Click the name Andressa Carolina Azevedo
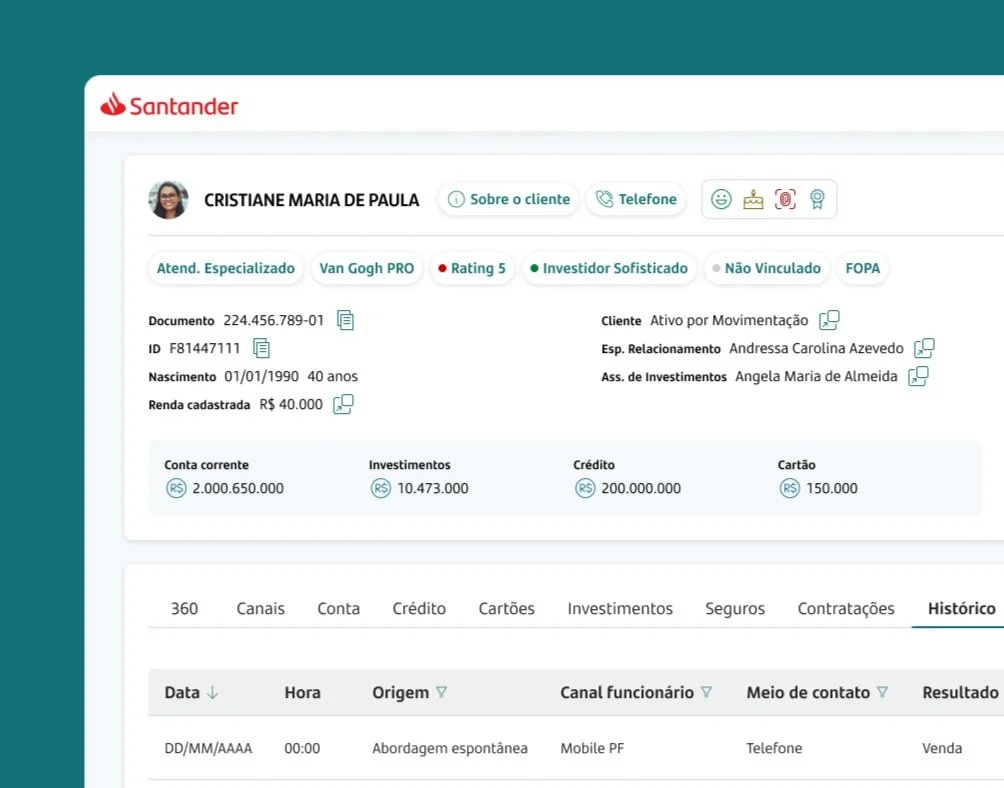This screenshot has height=788, width=1004. click(x=816, y=348)
